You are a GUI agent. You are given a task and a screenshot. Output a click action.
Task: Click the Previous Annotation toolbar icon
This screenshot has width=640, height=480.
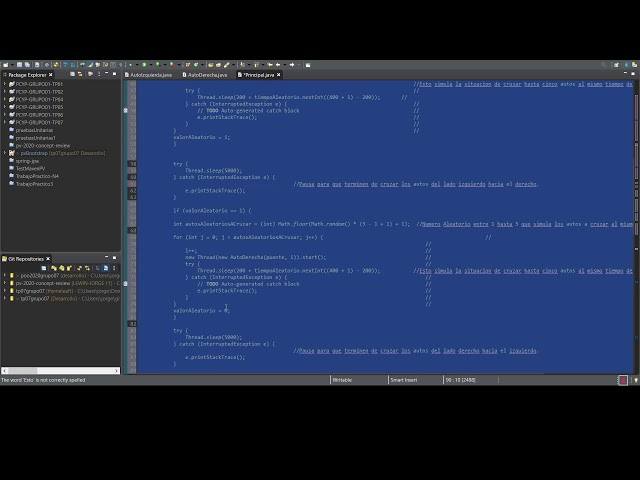coord(256,65)
